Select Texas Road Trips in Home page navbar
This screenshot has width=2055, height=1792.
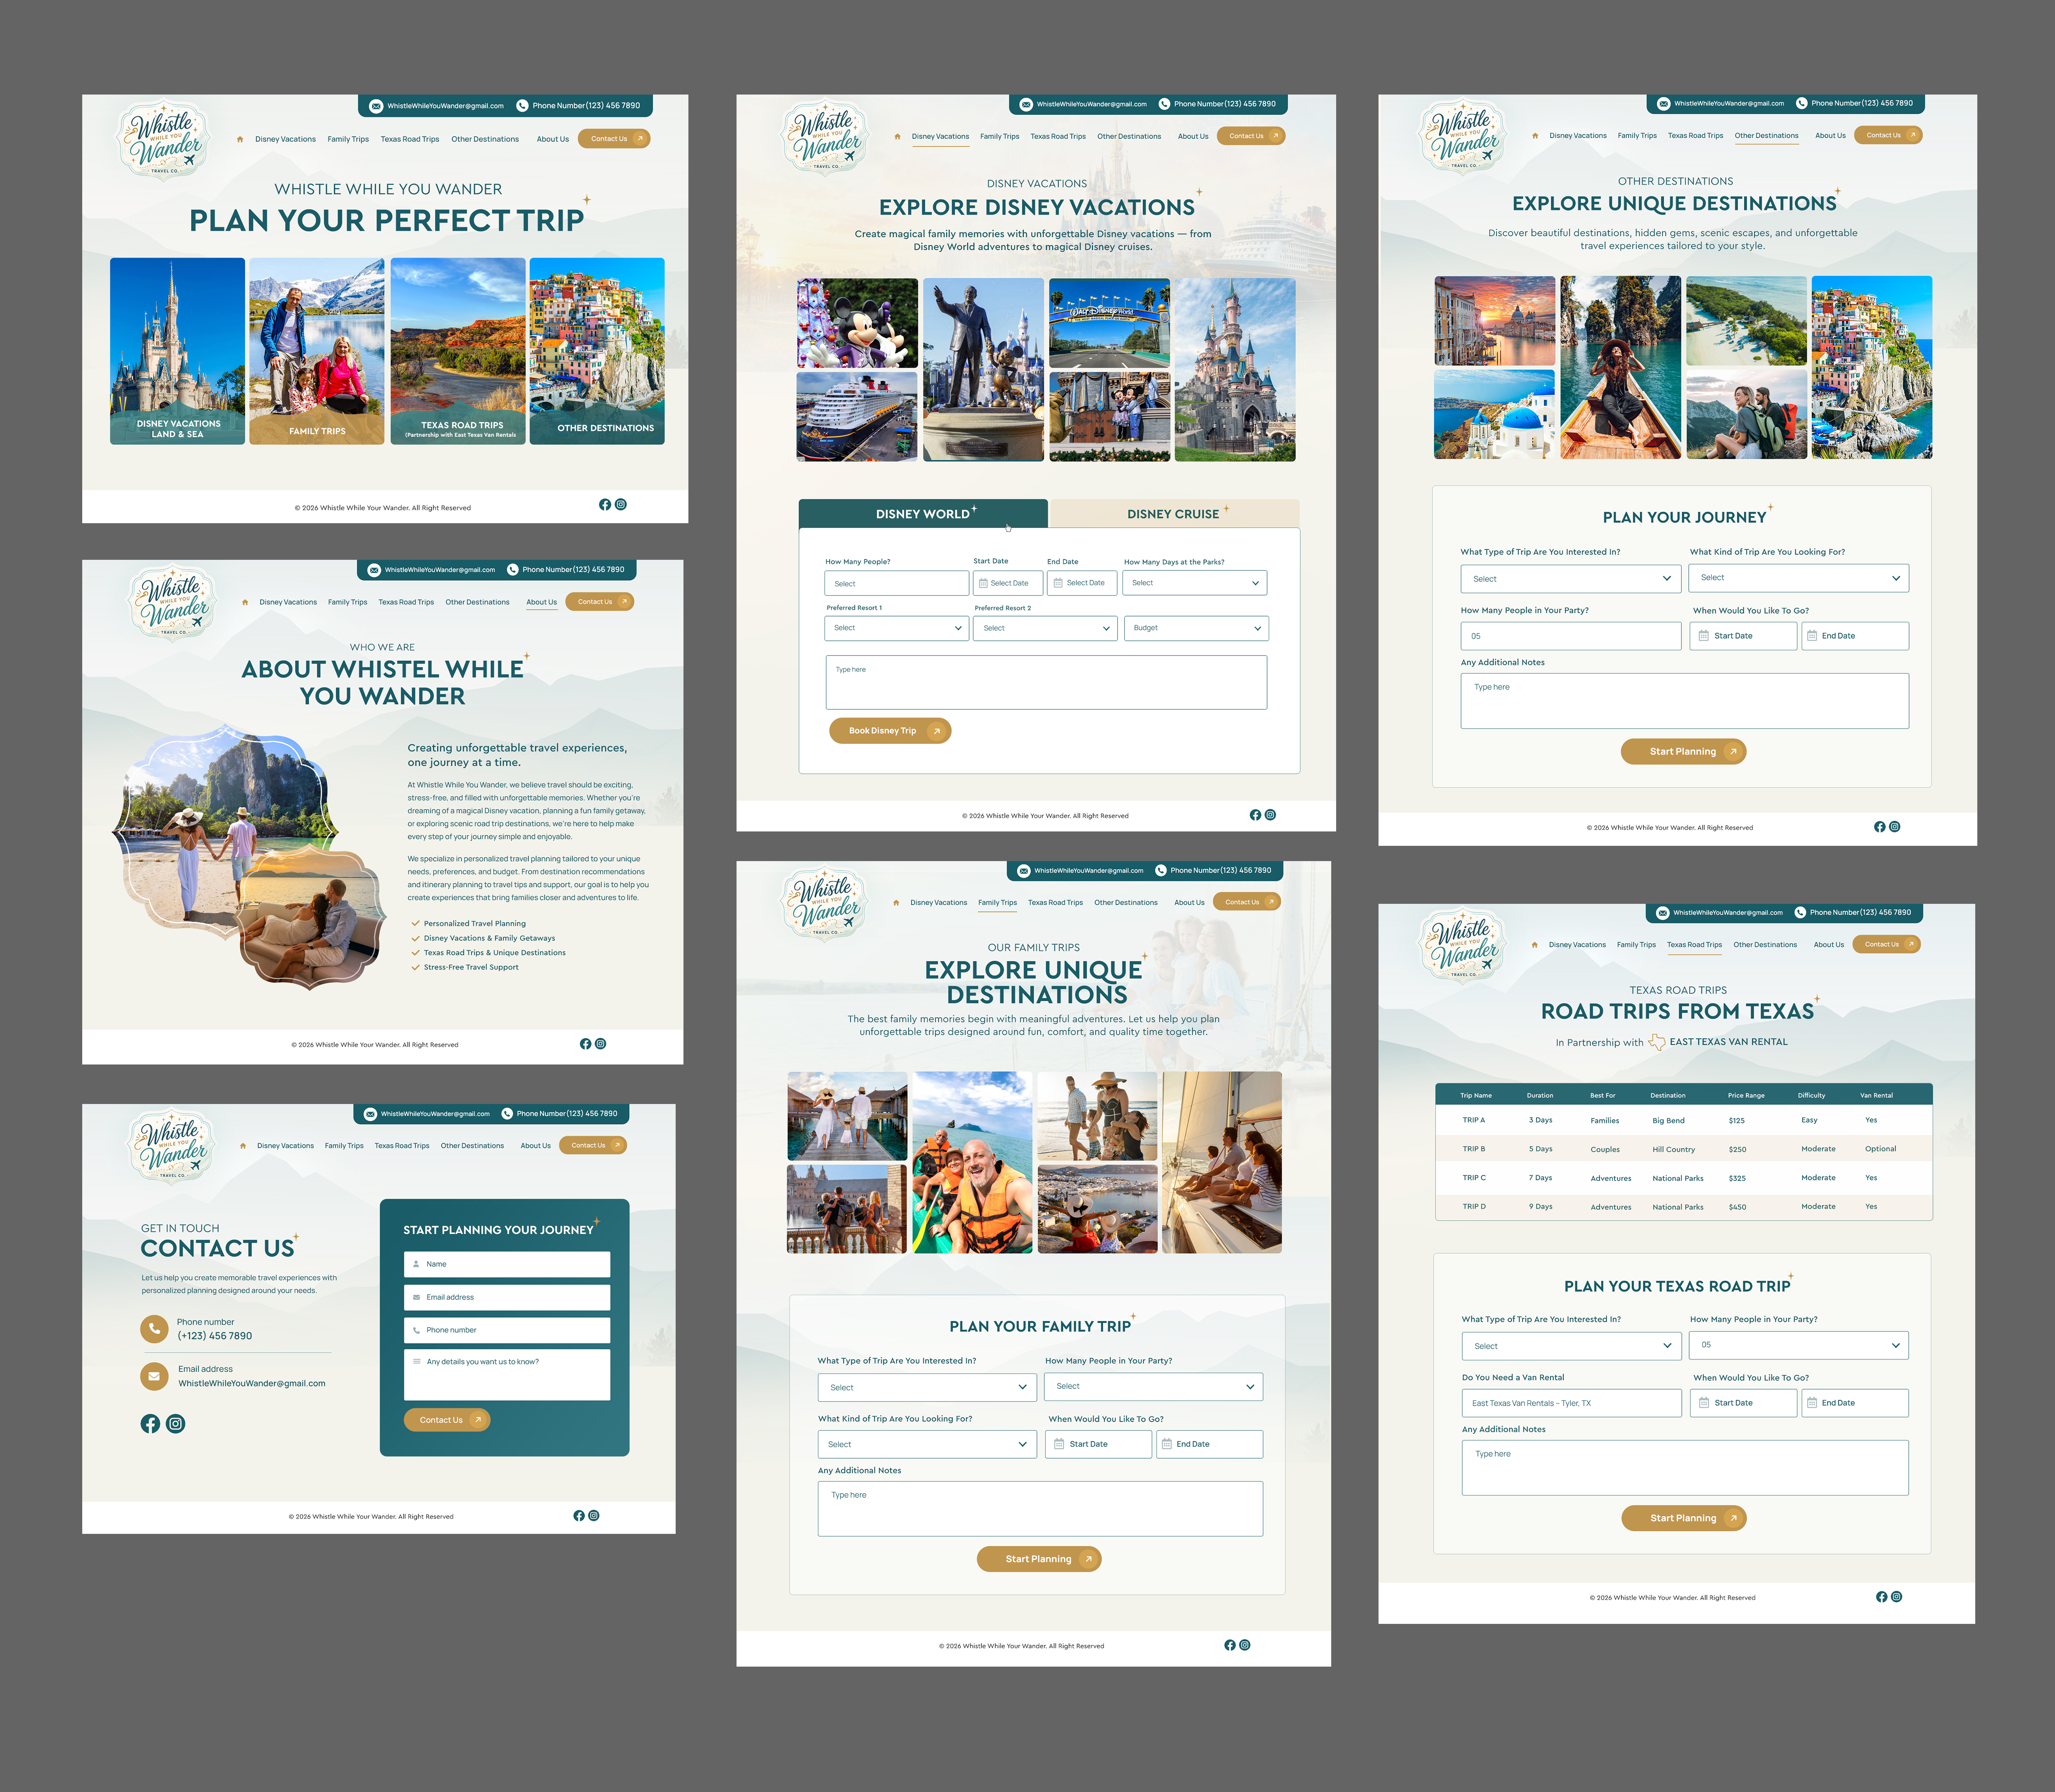pos(410,139)
